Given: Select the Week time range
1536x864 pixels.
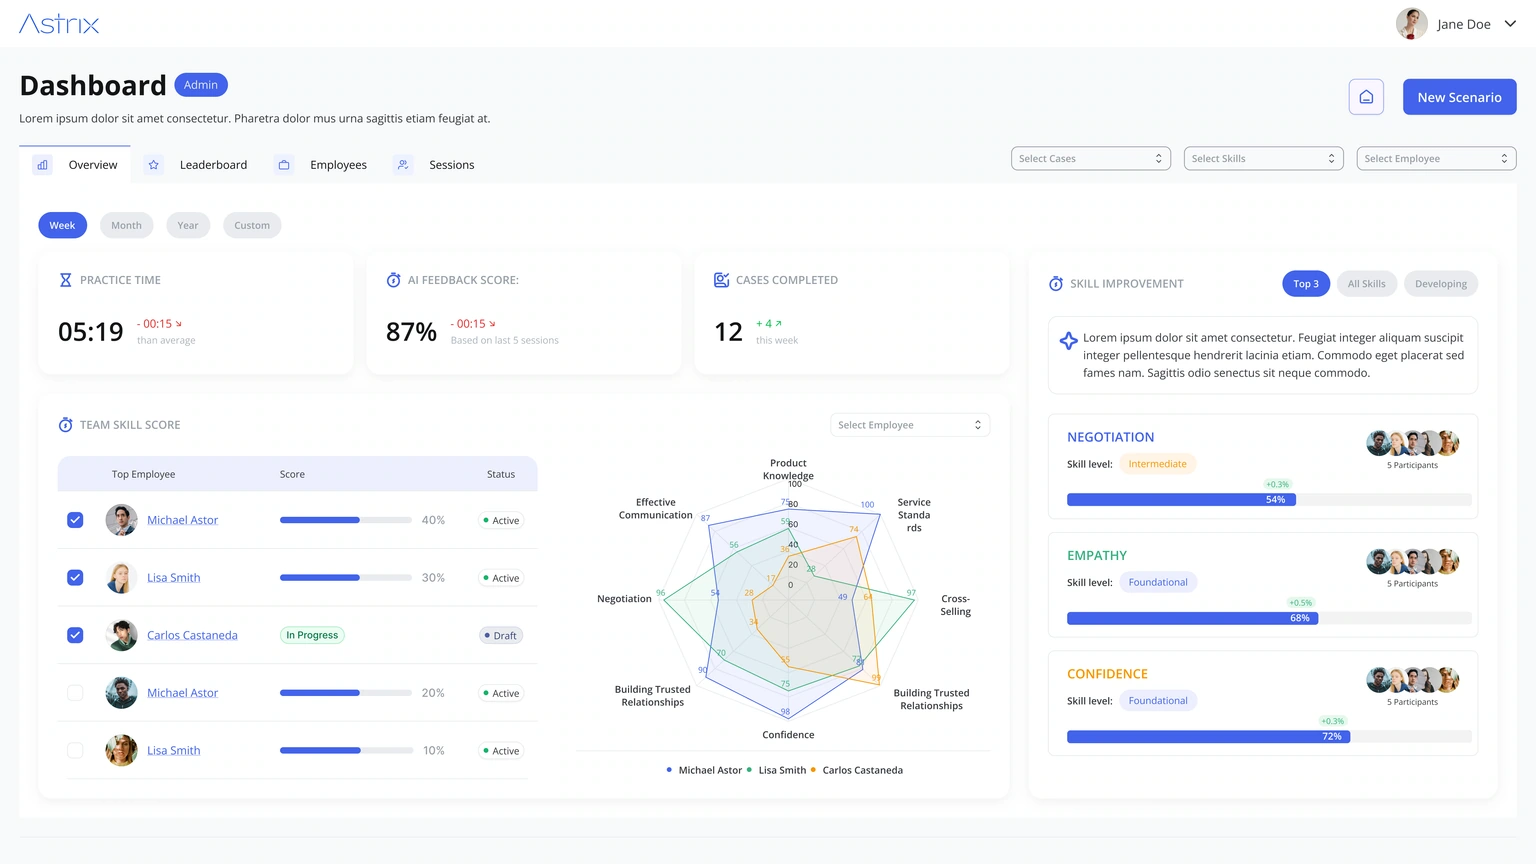Looking at the screenshot, I should pos(63,225).
